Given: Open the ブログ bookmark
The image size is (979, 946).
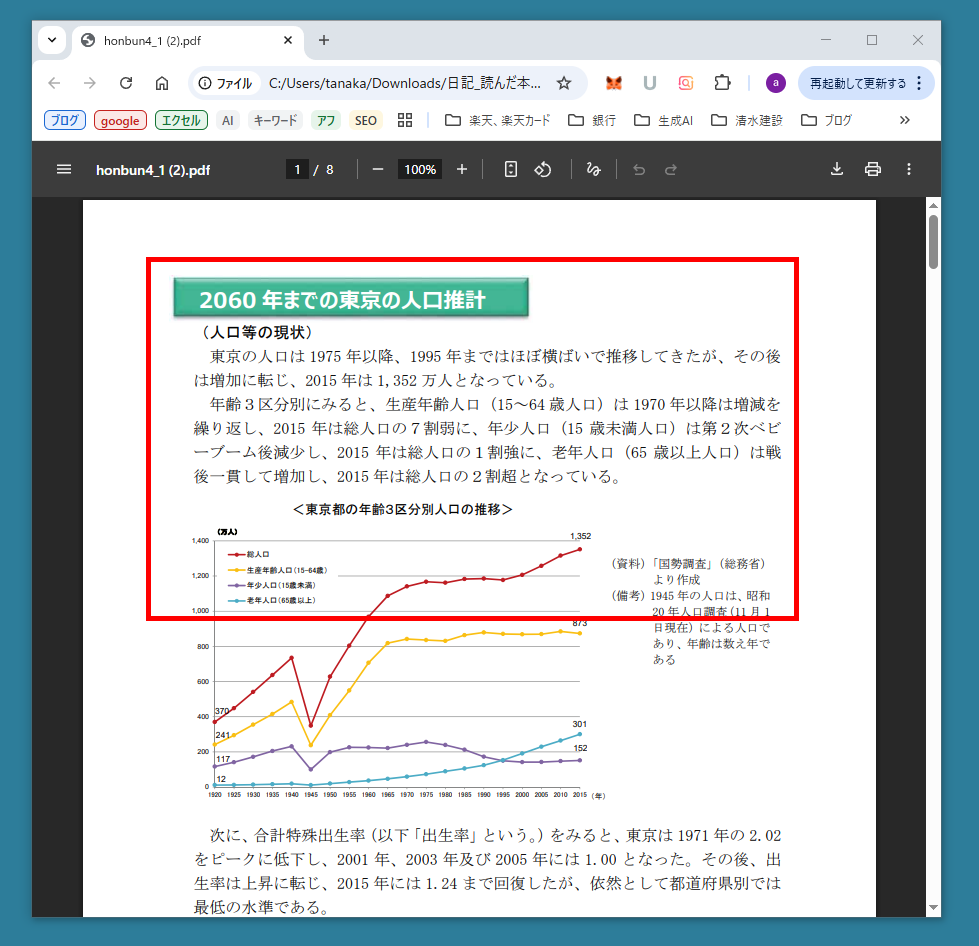Looking at the screenshot, I should coord(65,120).
